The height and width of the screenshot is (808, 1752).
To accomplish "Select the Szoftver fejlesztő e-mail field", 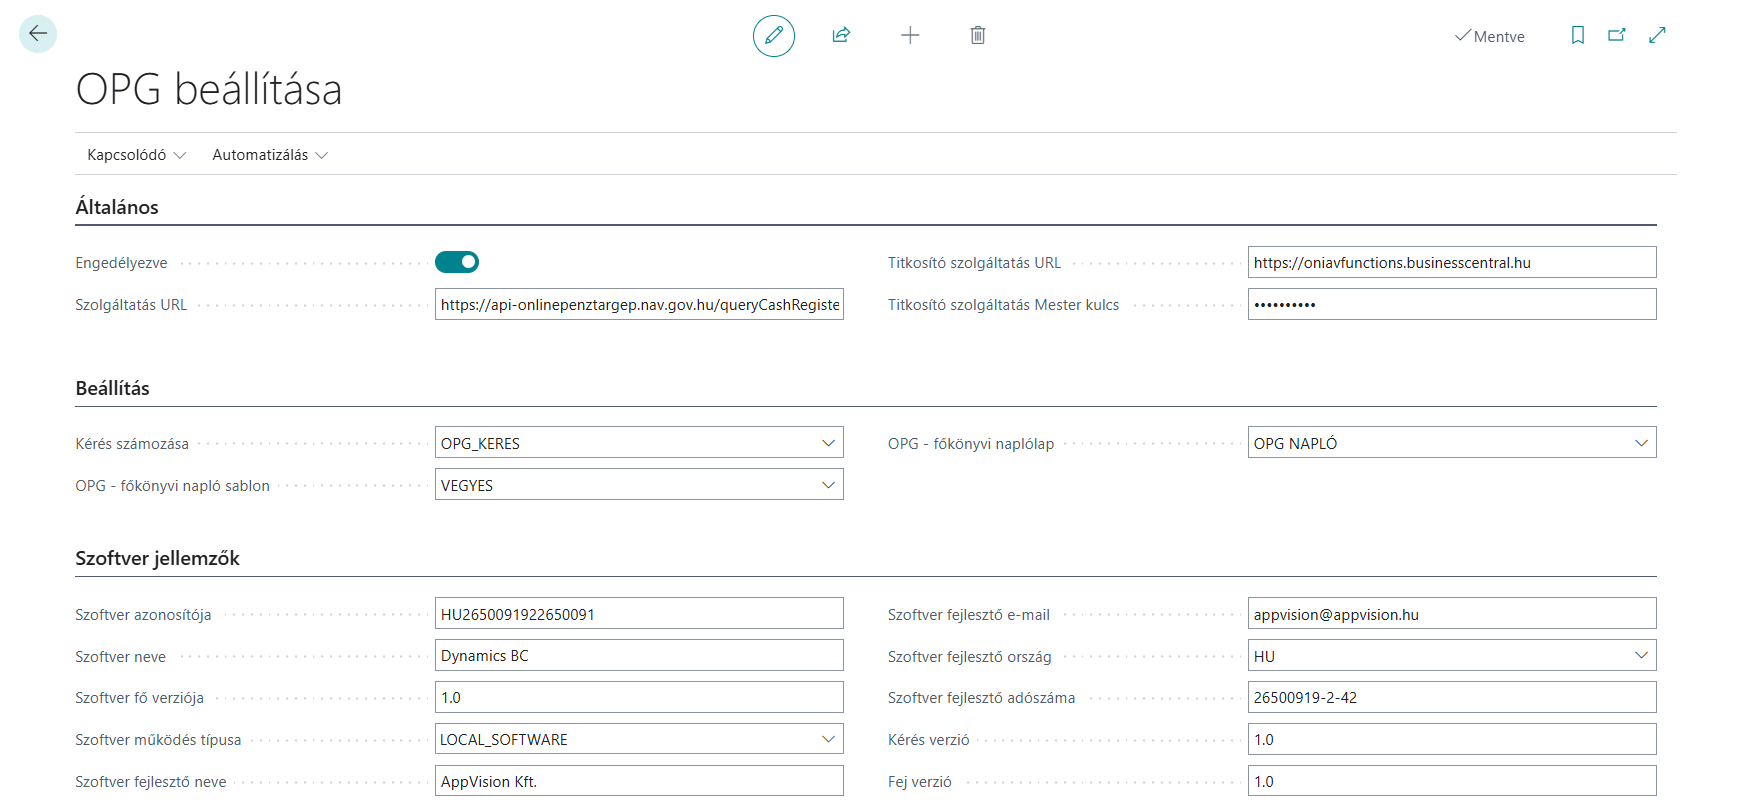I will 1451,614.
